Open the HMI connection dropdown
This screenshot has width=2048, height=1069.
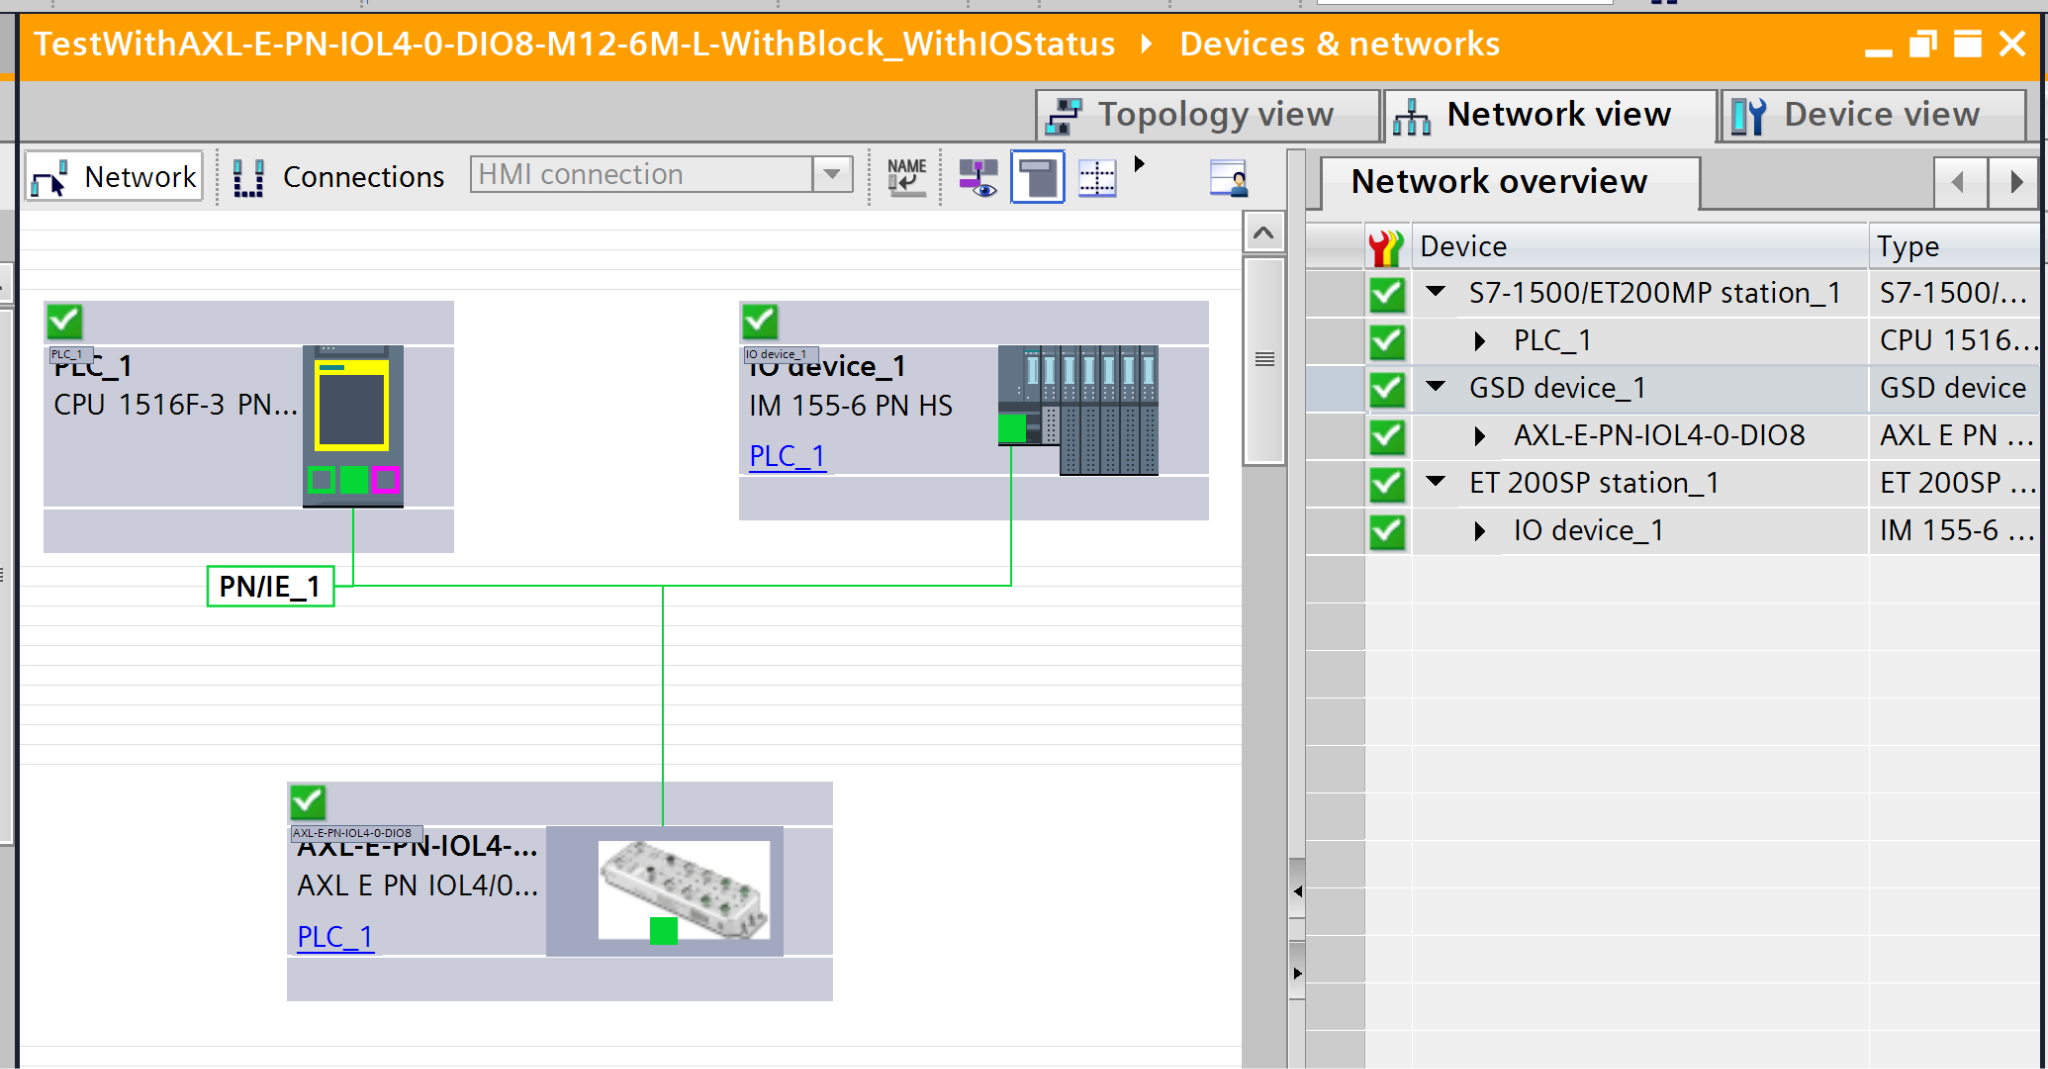(x=832, y=175)
